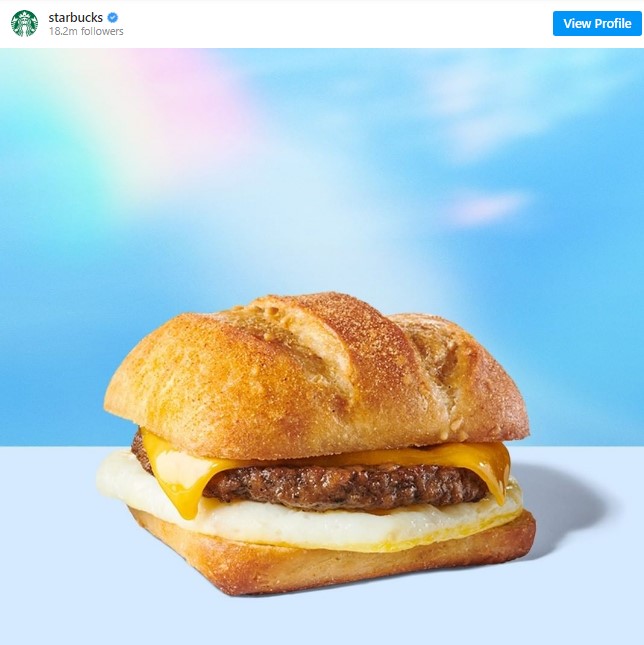This screenshot has width=644, height=645.
Task: Click the small pink cloud in background
Action: pos(487,207)
